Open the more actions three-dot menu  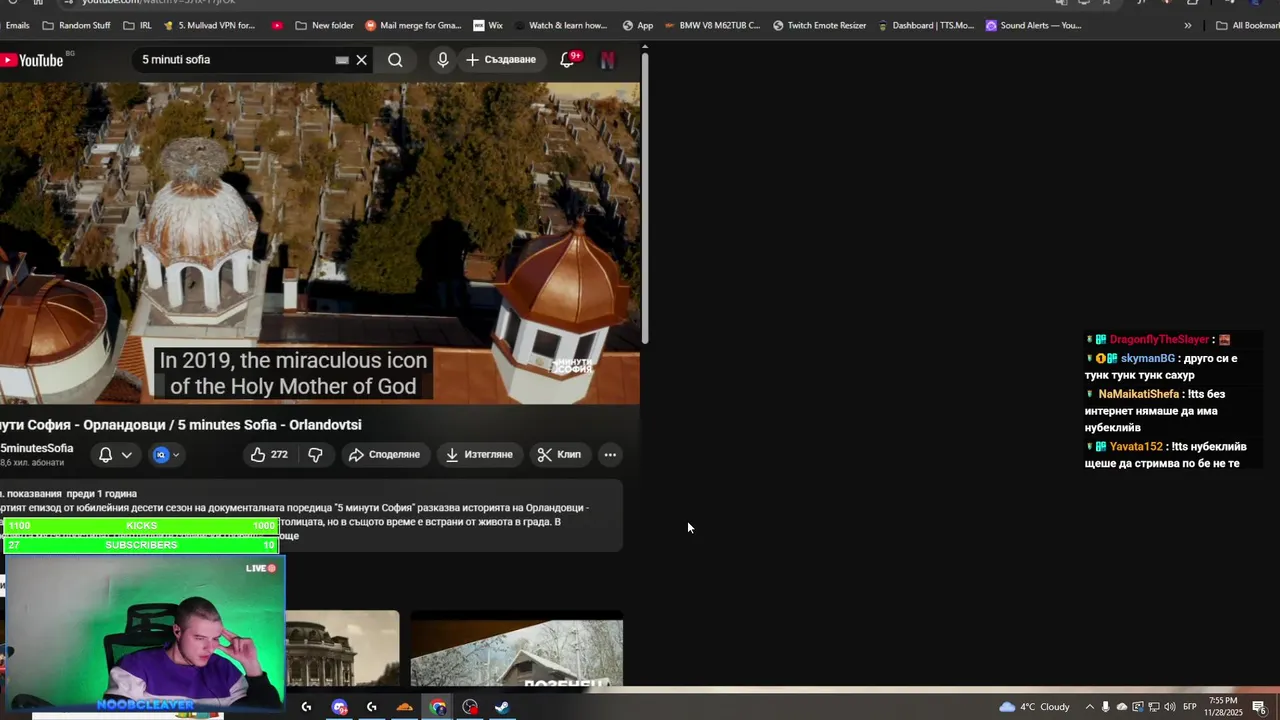coord(610,454)
